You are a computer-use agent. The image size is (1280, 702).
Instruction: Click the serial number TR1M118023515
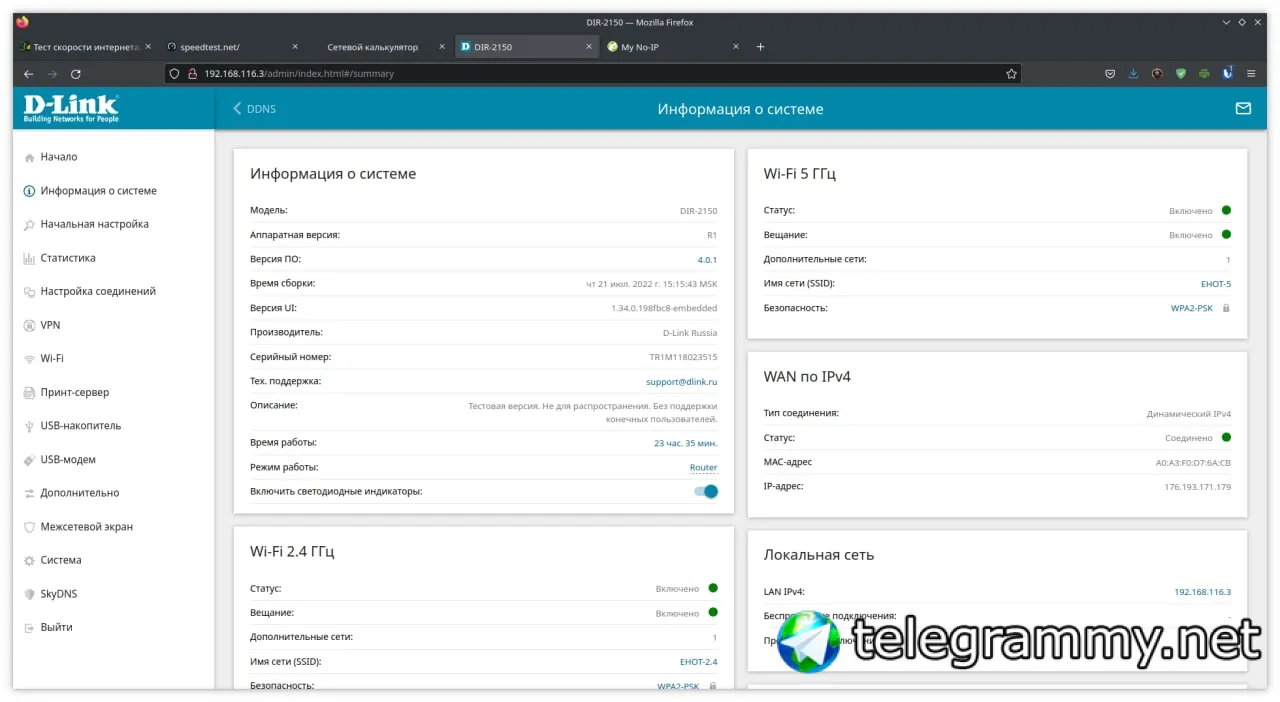pos(684,357)
